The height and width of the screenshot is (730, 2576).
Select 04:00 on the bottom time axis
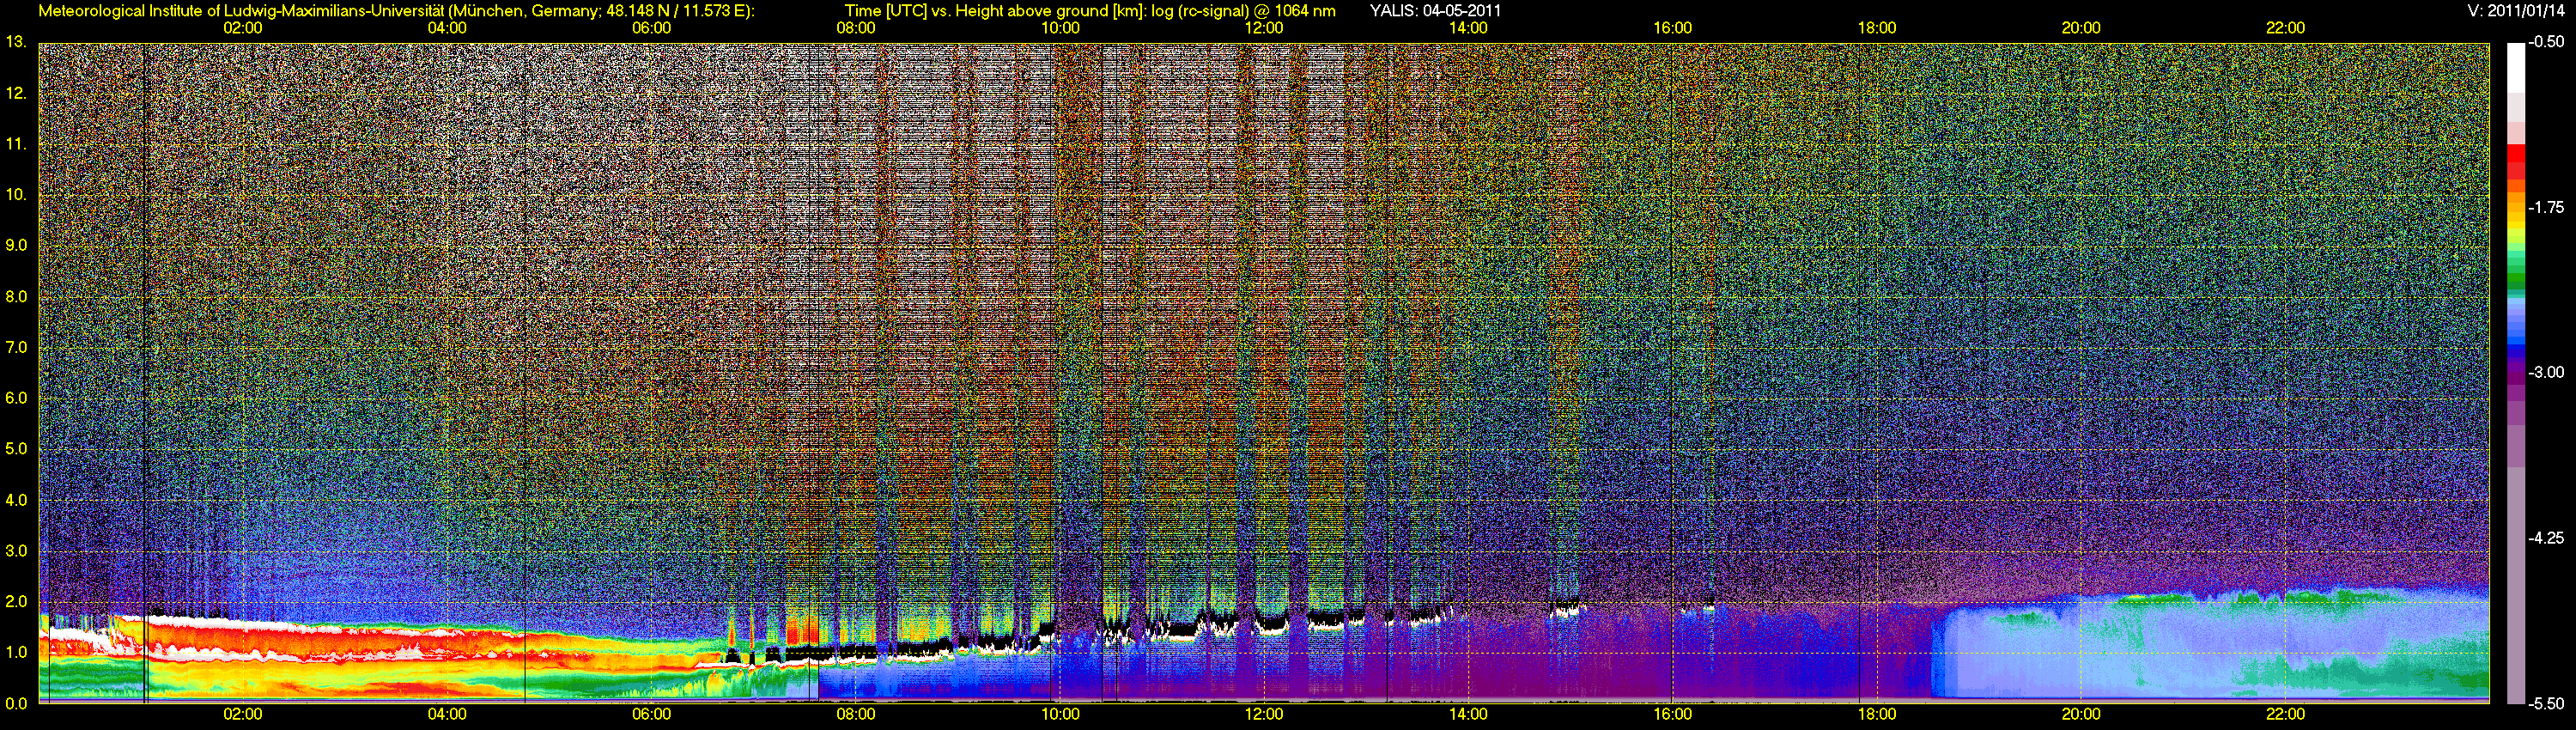point(447,714)
